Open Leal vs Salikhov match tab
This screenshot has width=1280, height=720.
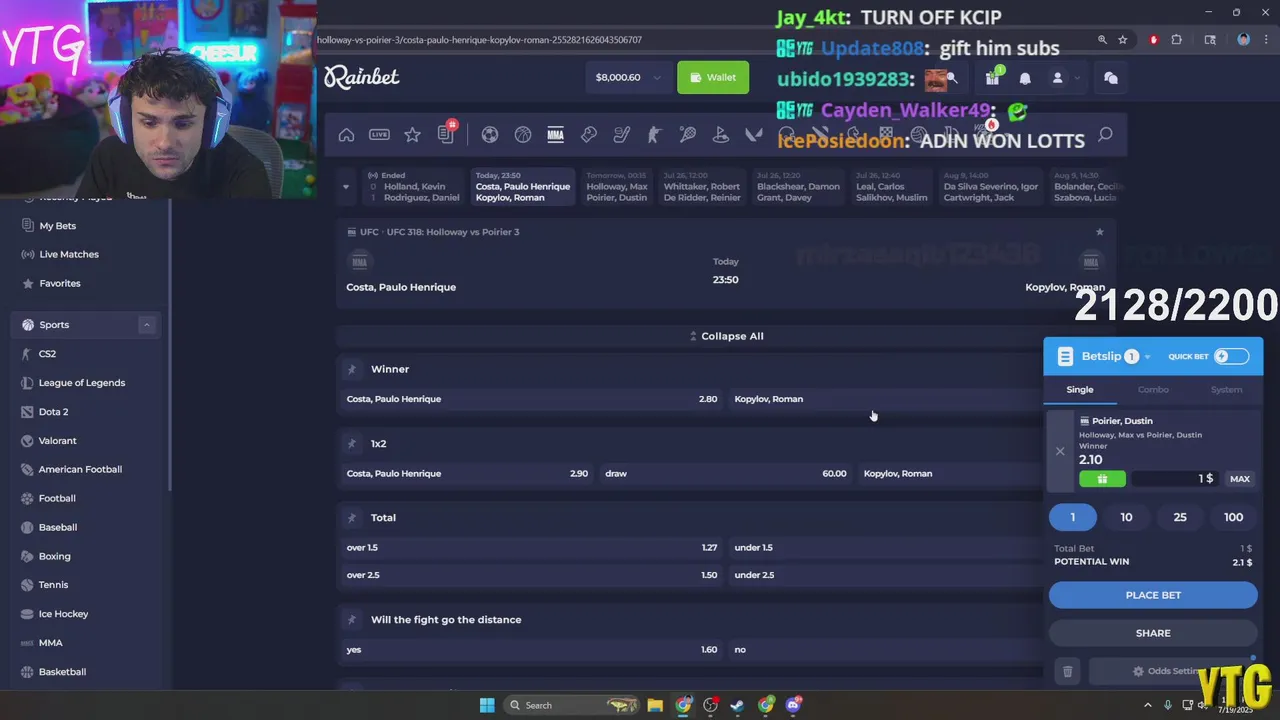pos(890,187)
